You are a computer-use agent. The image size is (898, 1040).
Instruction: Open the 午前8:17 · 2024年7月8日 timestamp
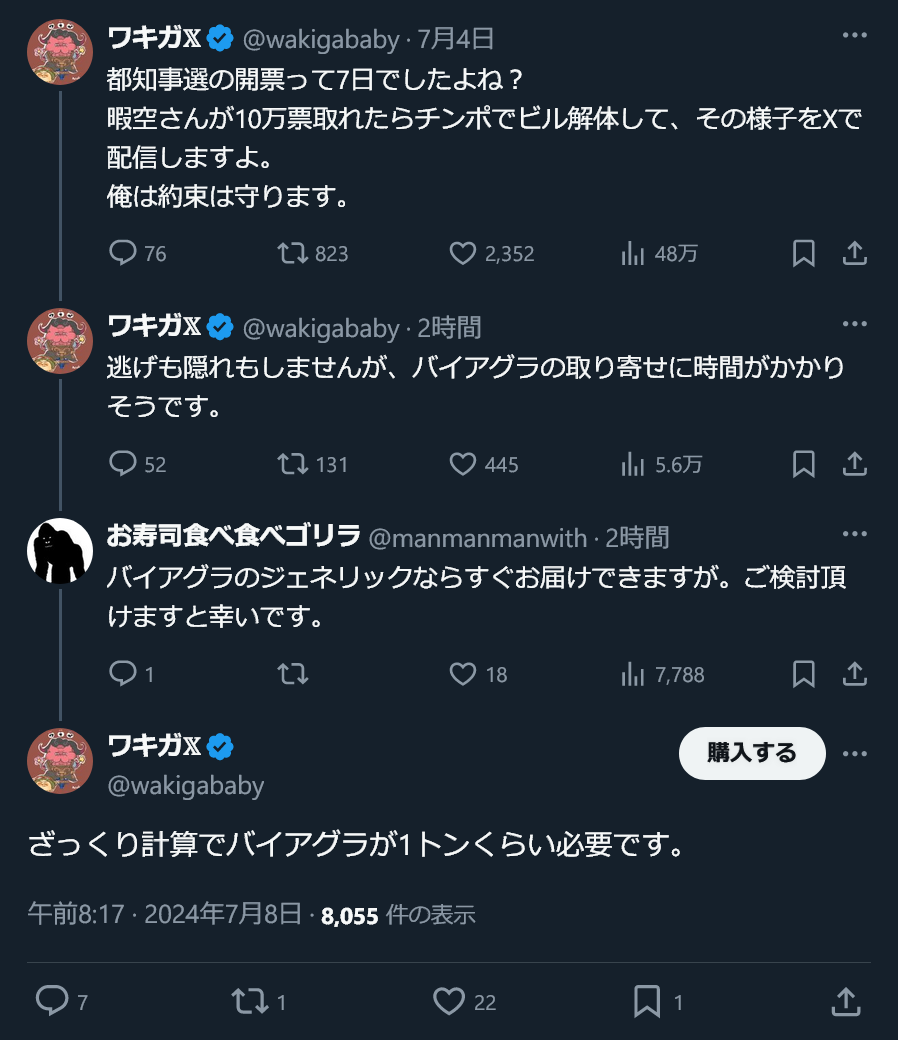(x=165, y=914)
